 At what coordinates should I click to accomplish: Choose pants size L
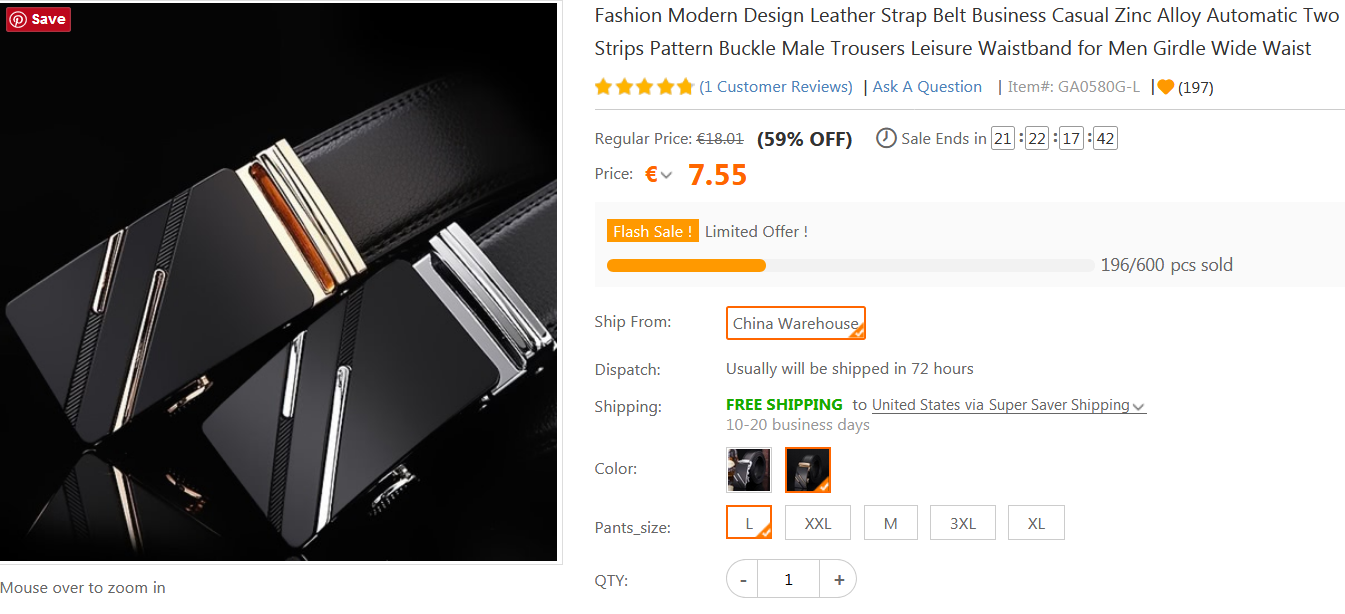click(748, 523)
